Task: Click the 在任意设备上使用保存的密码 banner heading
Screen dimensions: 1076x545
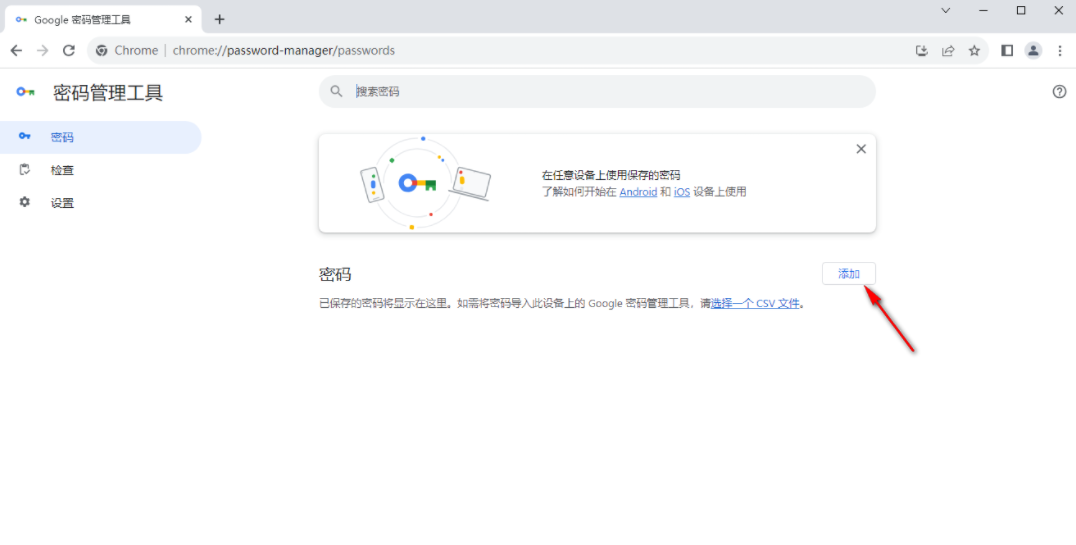Action: 611,176
